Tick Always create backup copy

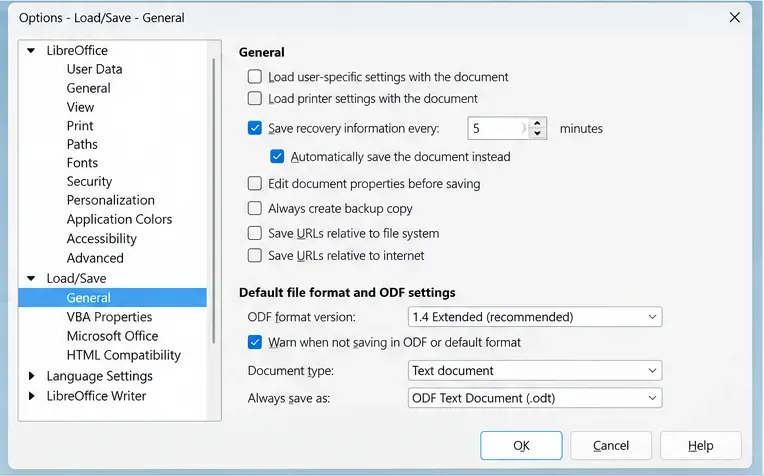click(x=254, y=209)
